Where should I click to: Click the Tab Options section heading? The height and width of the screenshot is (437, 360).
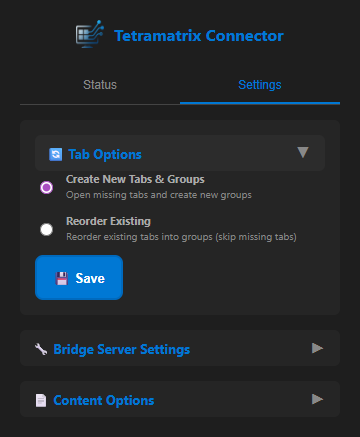(x=105, y=155)
